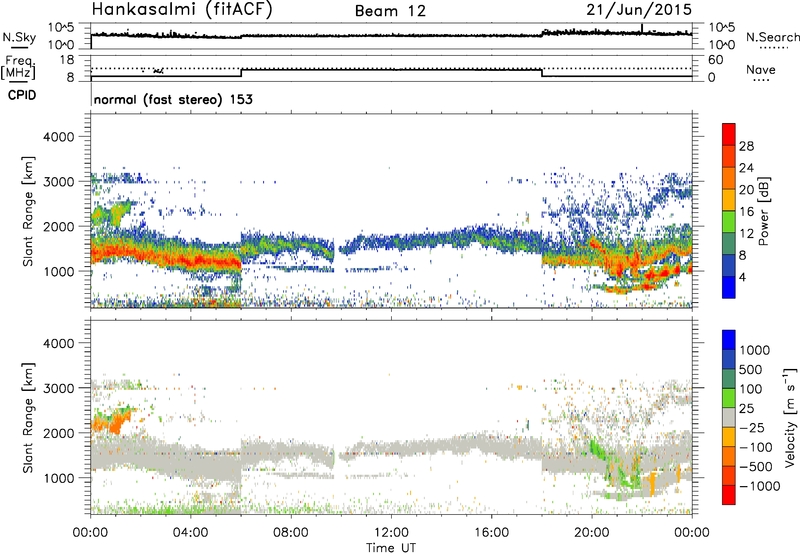Click the '08:00' time axis tick label
800x554 pixels.
(x=291, y=533)
